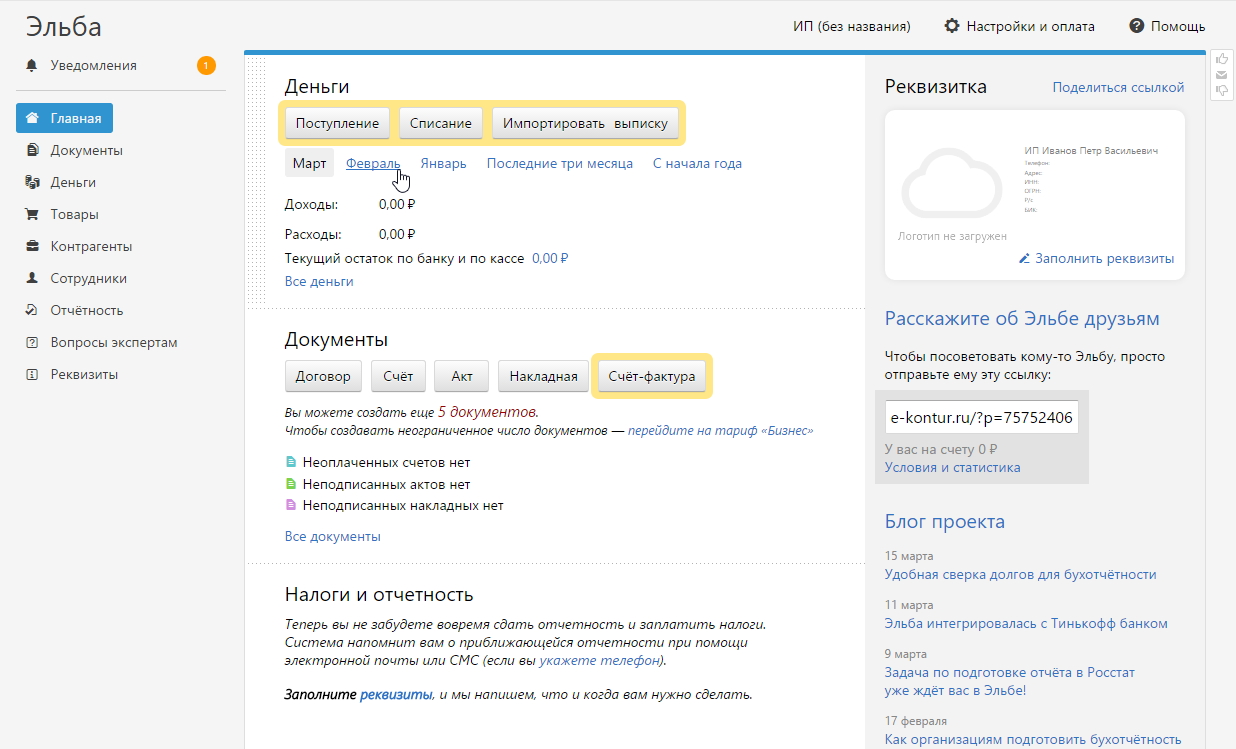Open Сотрудники in the sidebar

(x=90, y=278)
